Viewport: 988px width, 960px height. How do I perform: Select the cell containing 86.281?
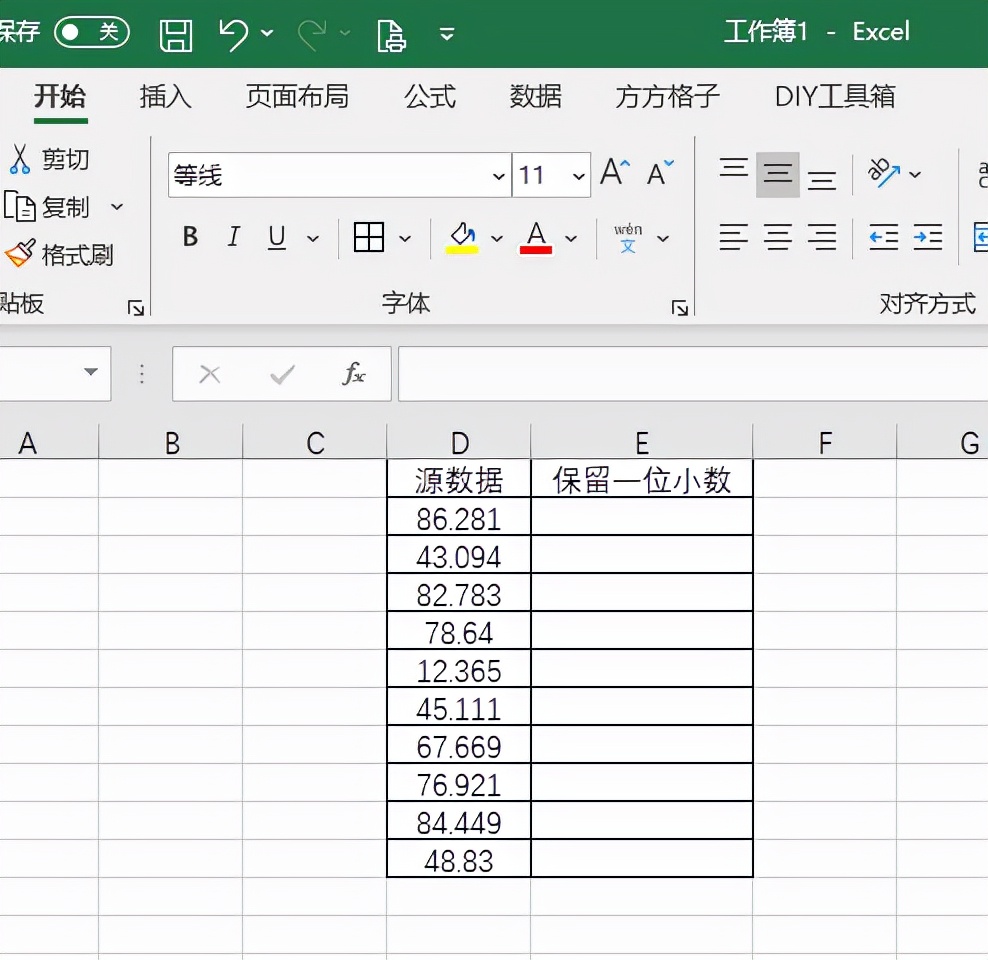(x=457, y=518)
